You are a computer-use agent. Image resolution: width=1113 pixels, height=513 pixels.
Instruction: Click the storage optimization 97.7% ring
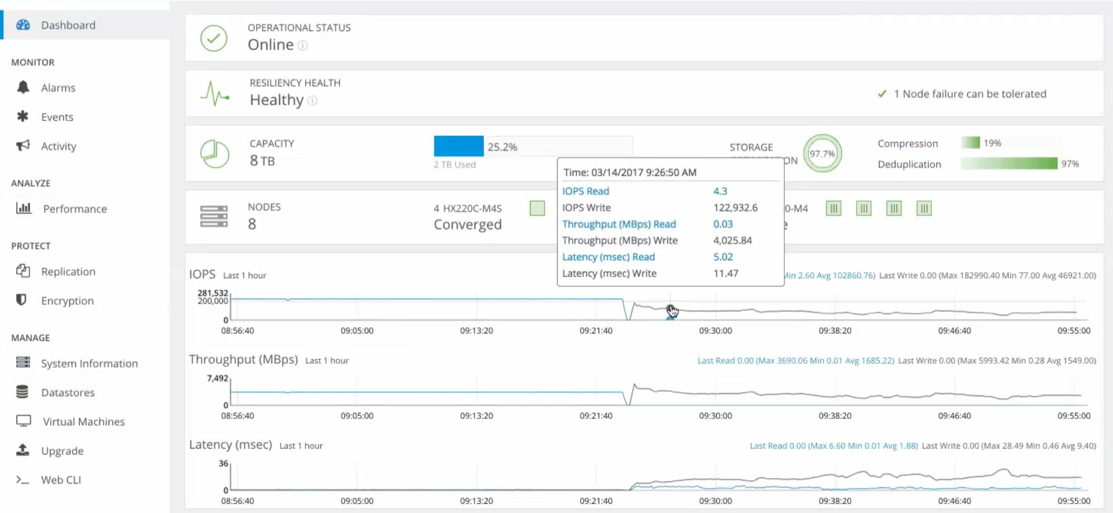[822, 154]
